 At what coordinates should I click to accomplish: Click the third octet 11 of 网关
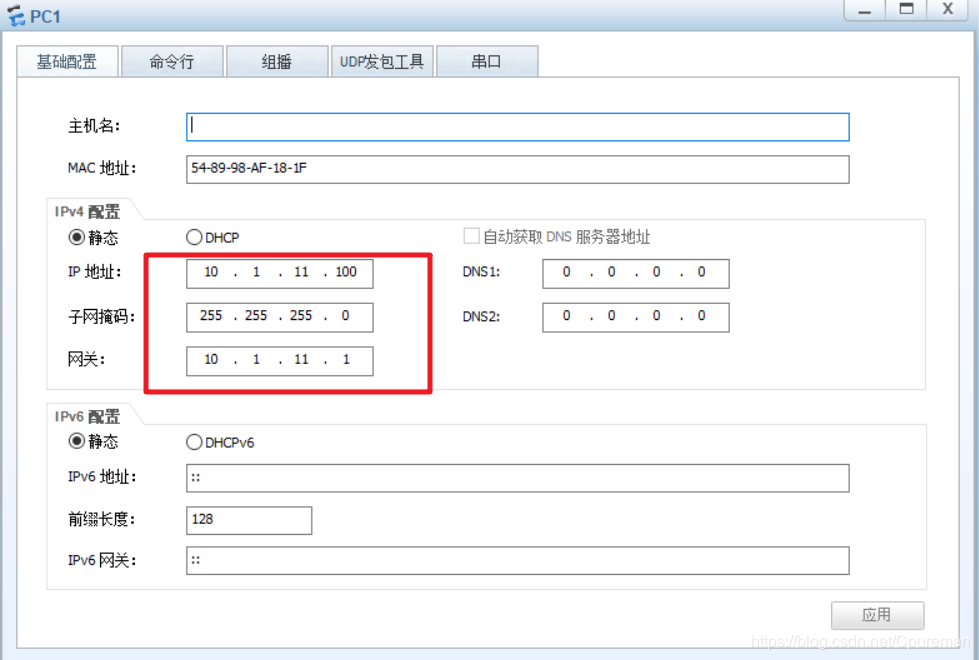click(301, 359)
